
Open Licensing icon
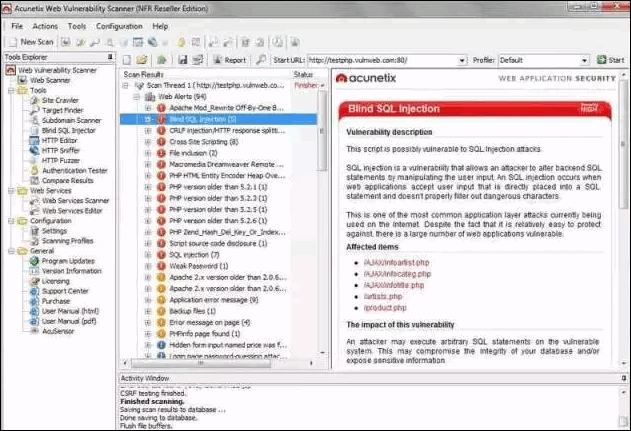tap(35, 281)
